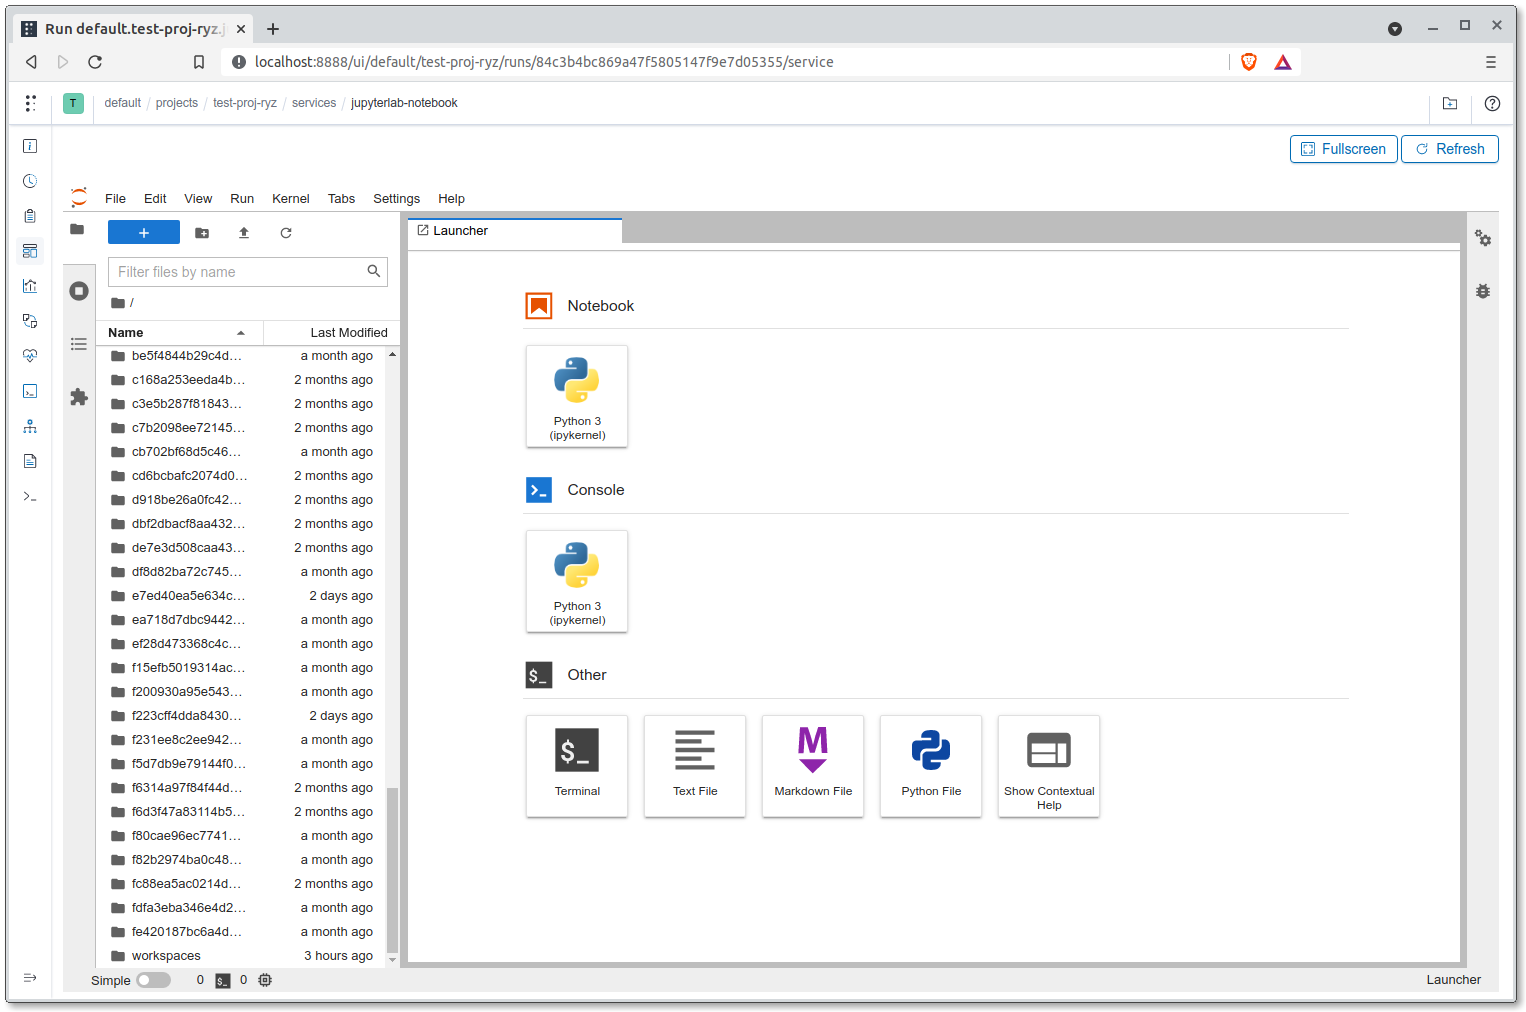Screen dimensions: 1526x1012
Task: Click the file list scrollbar thumb
Action: 392,870
